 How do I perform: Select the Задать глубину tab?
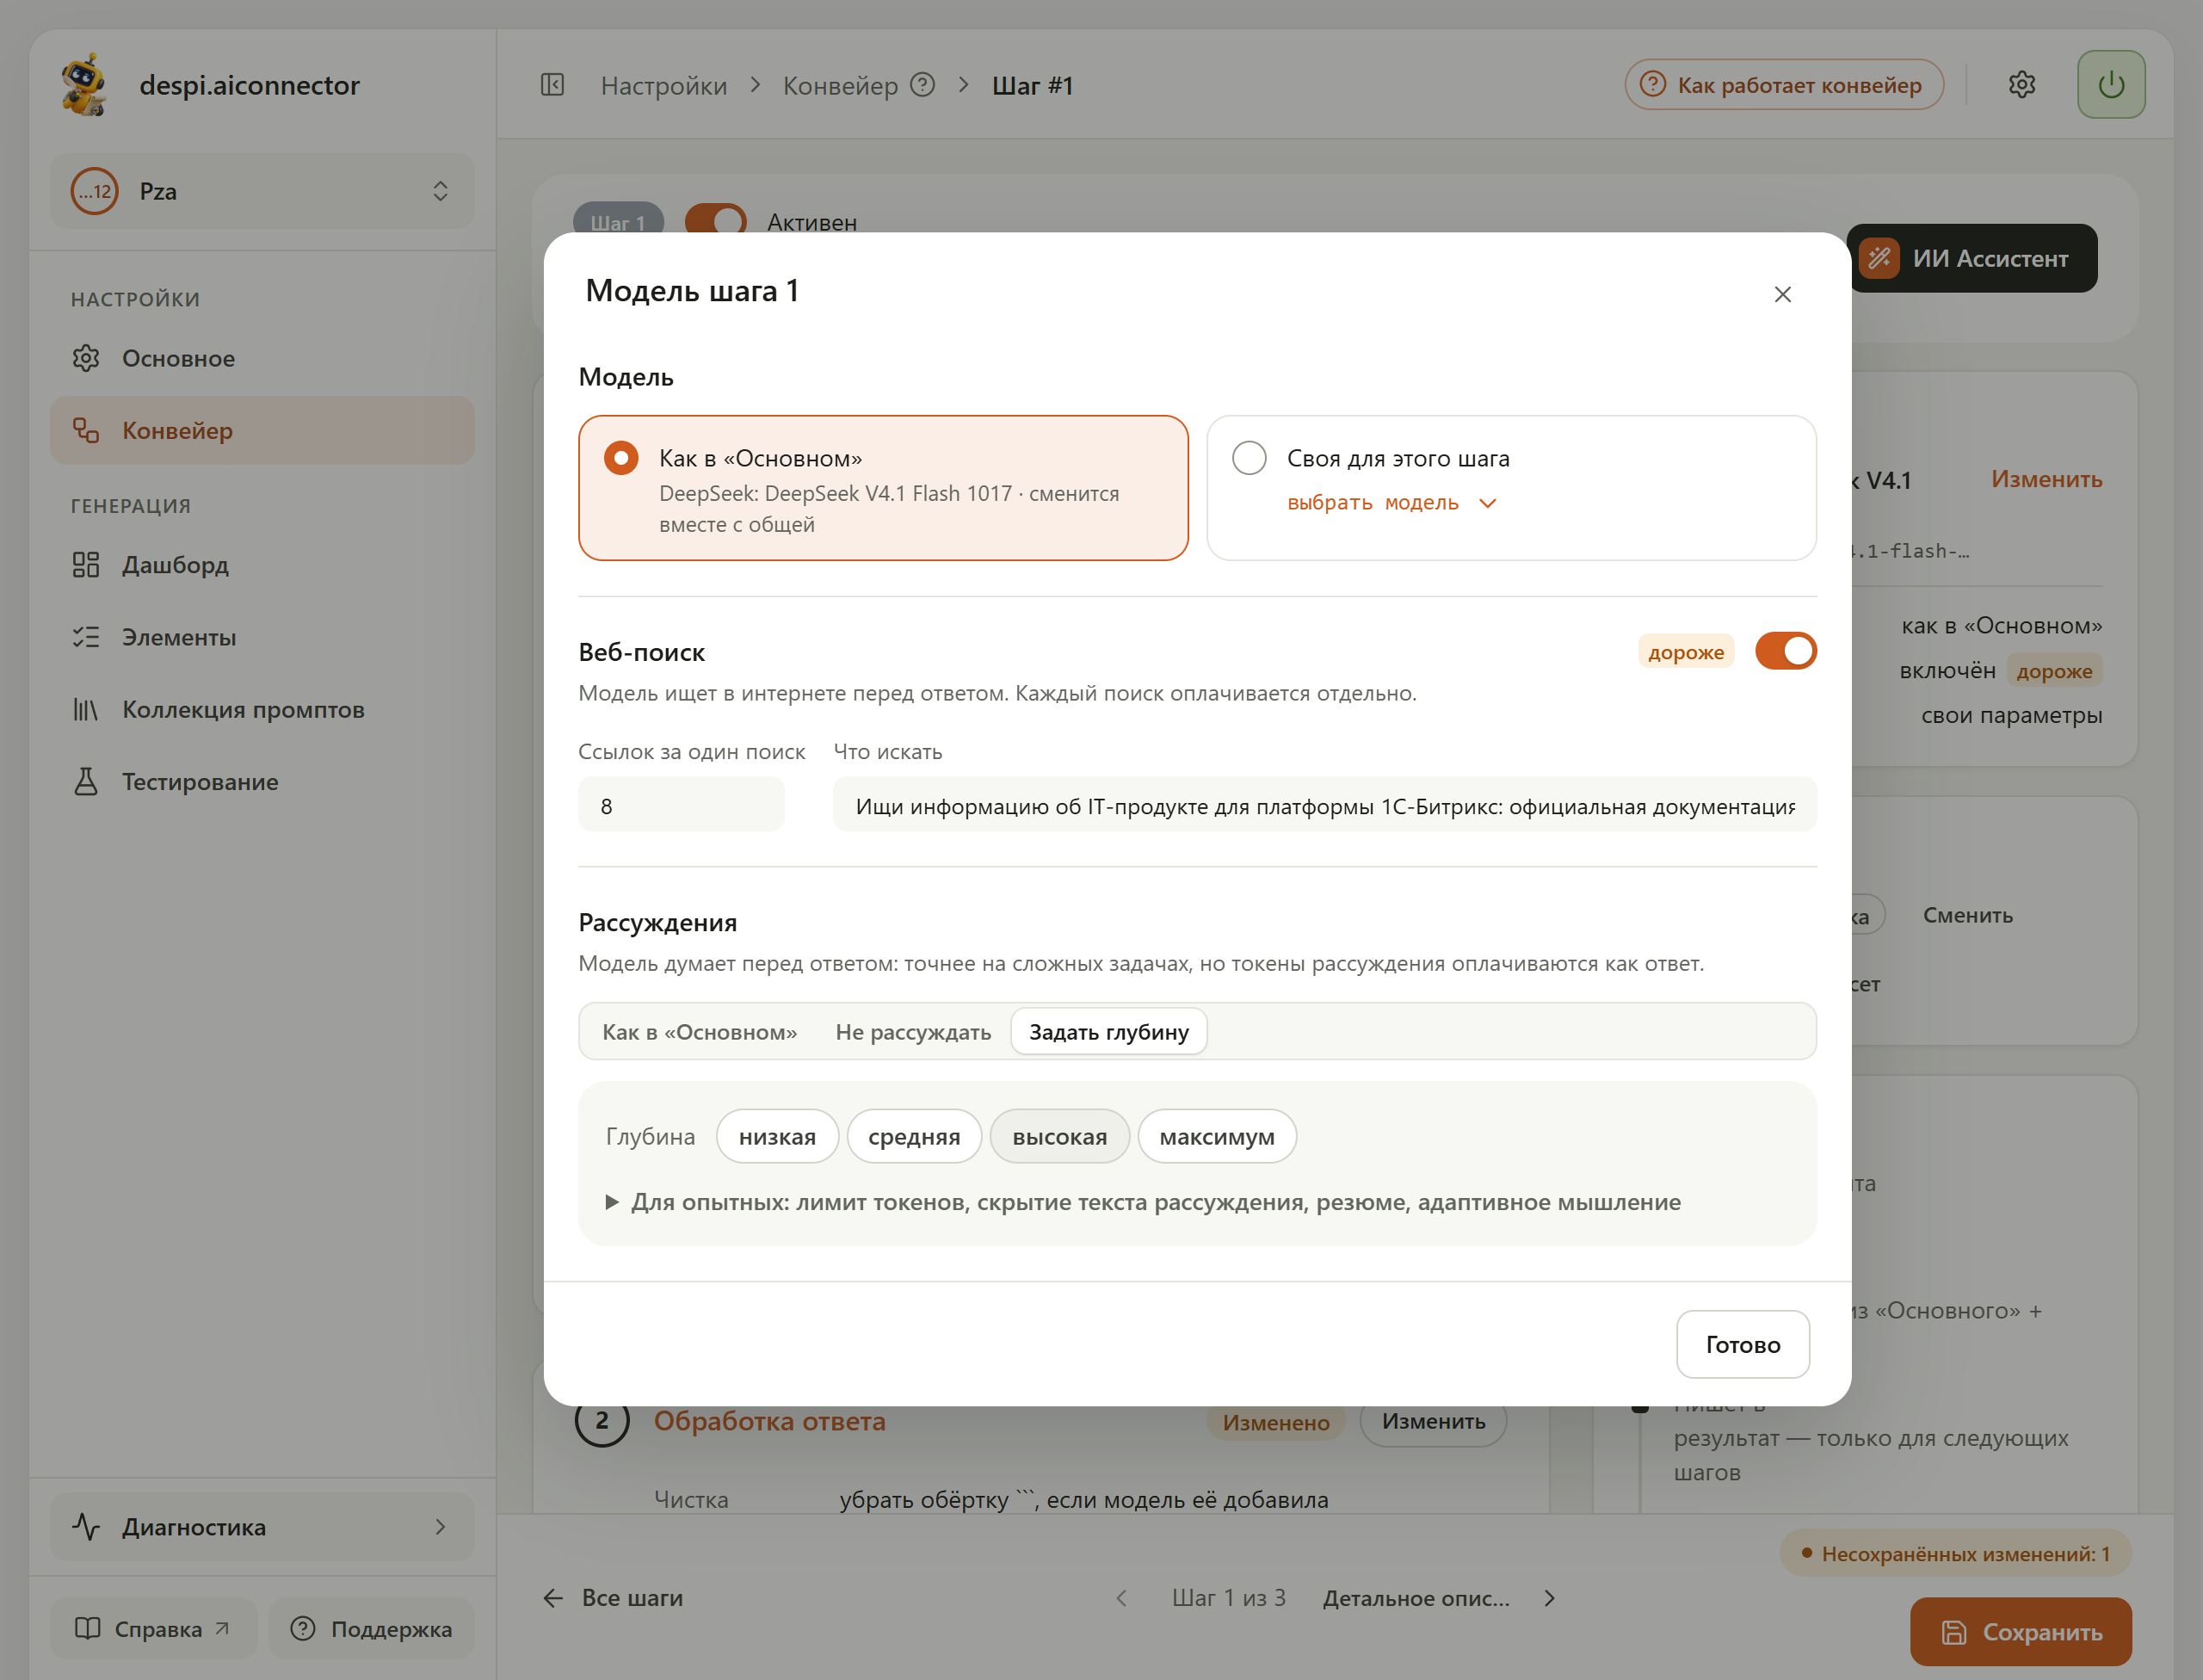coord(1109,1031)
